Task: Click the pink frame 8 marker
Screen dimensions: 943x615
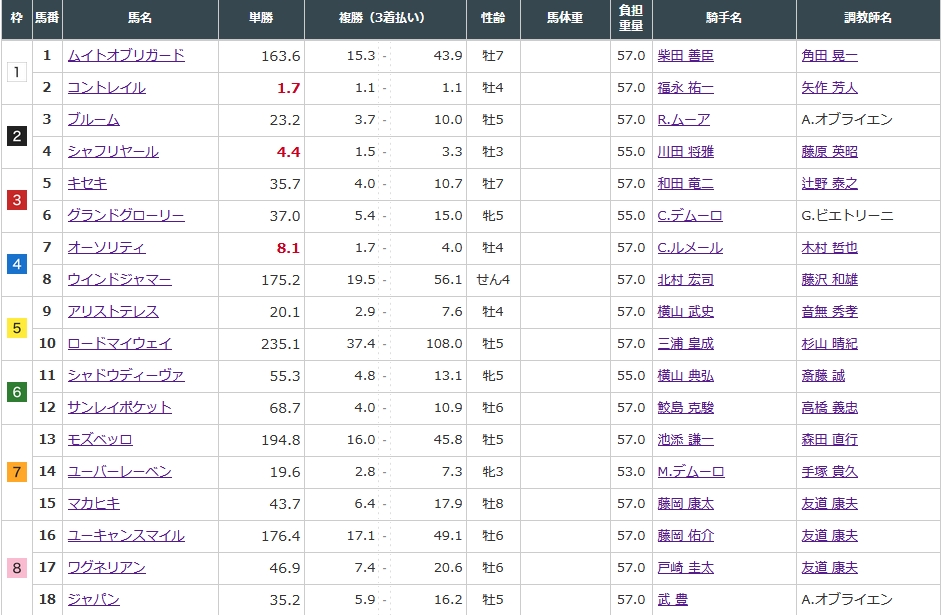Action: pos(16,568)
